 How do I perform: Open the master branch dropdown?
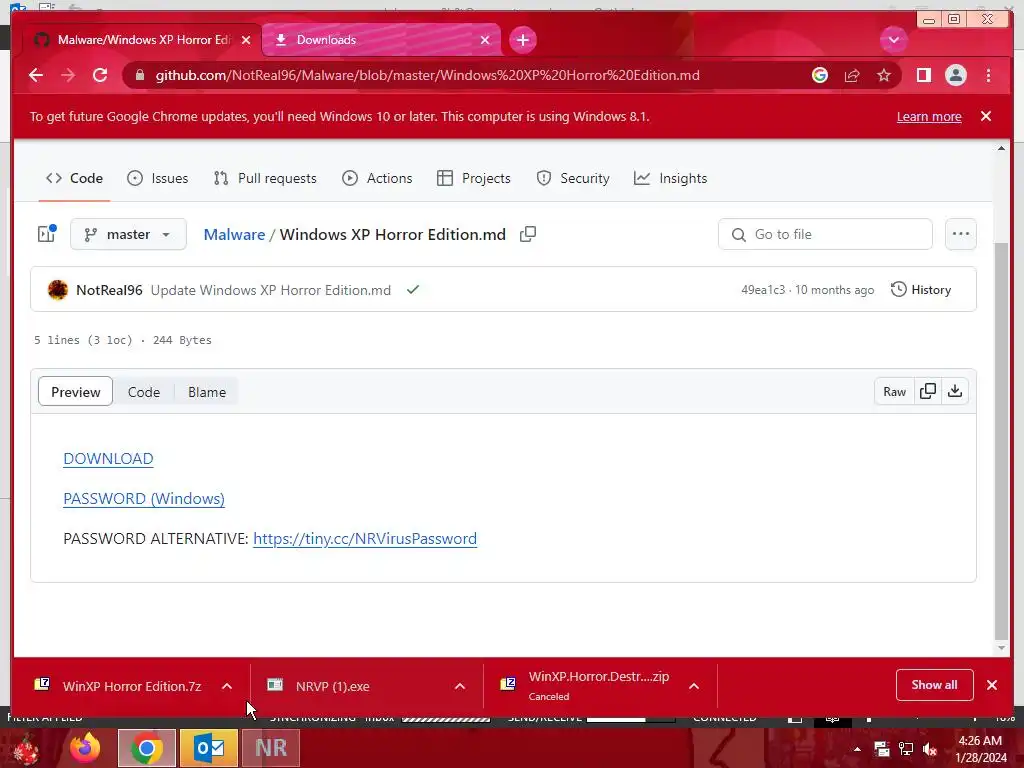pos(128,234)
